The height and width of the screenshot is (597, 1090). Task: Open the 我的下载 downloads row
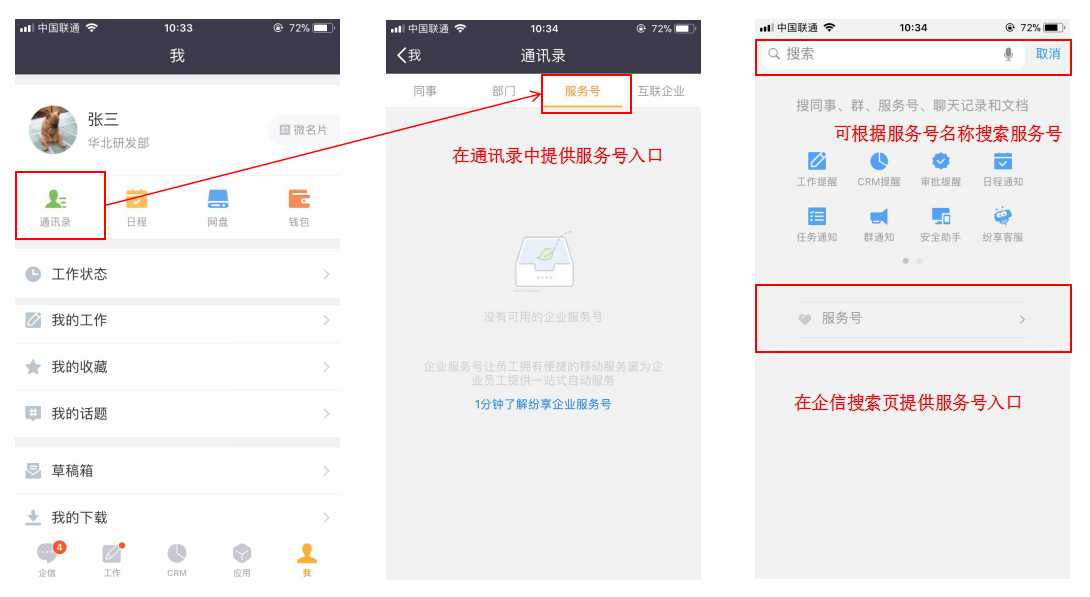pyautogui.click(x=177, y=517)
